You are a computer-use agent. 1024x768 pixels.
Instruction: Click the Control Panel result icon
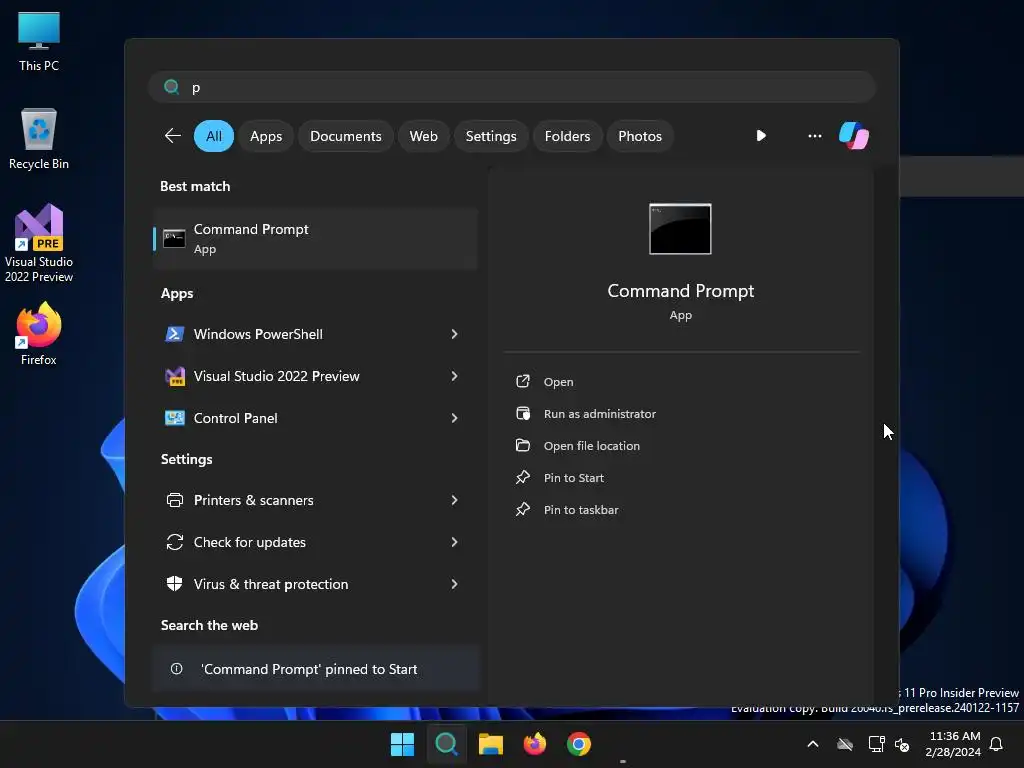coord(174,418)
